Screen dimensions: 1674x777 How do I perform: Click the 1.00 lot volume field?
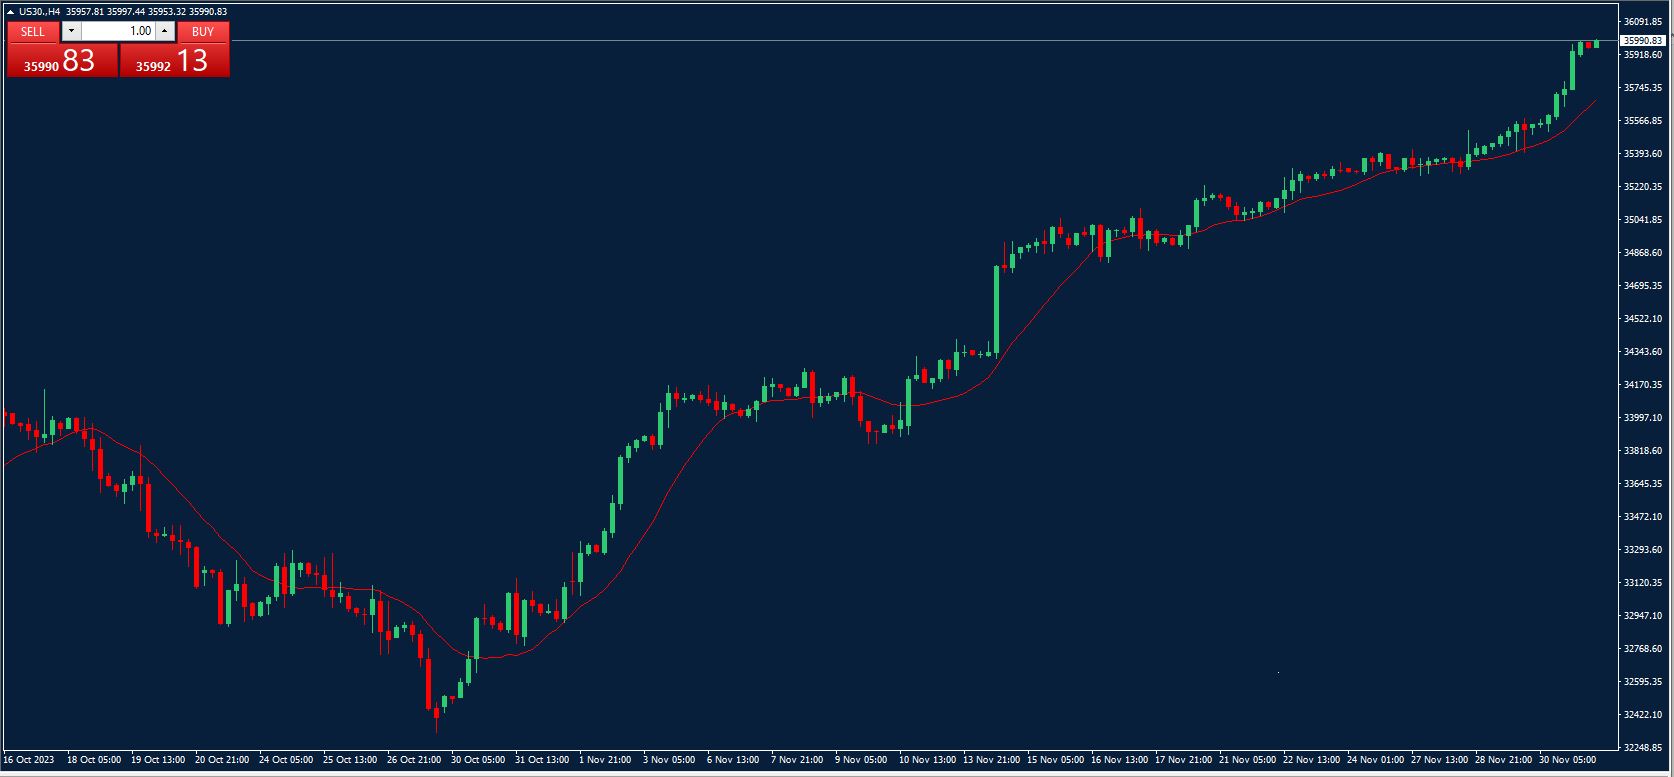pos(118,31)
